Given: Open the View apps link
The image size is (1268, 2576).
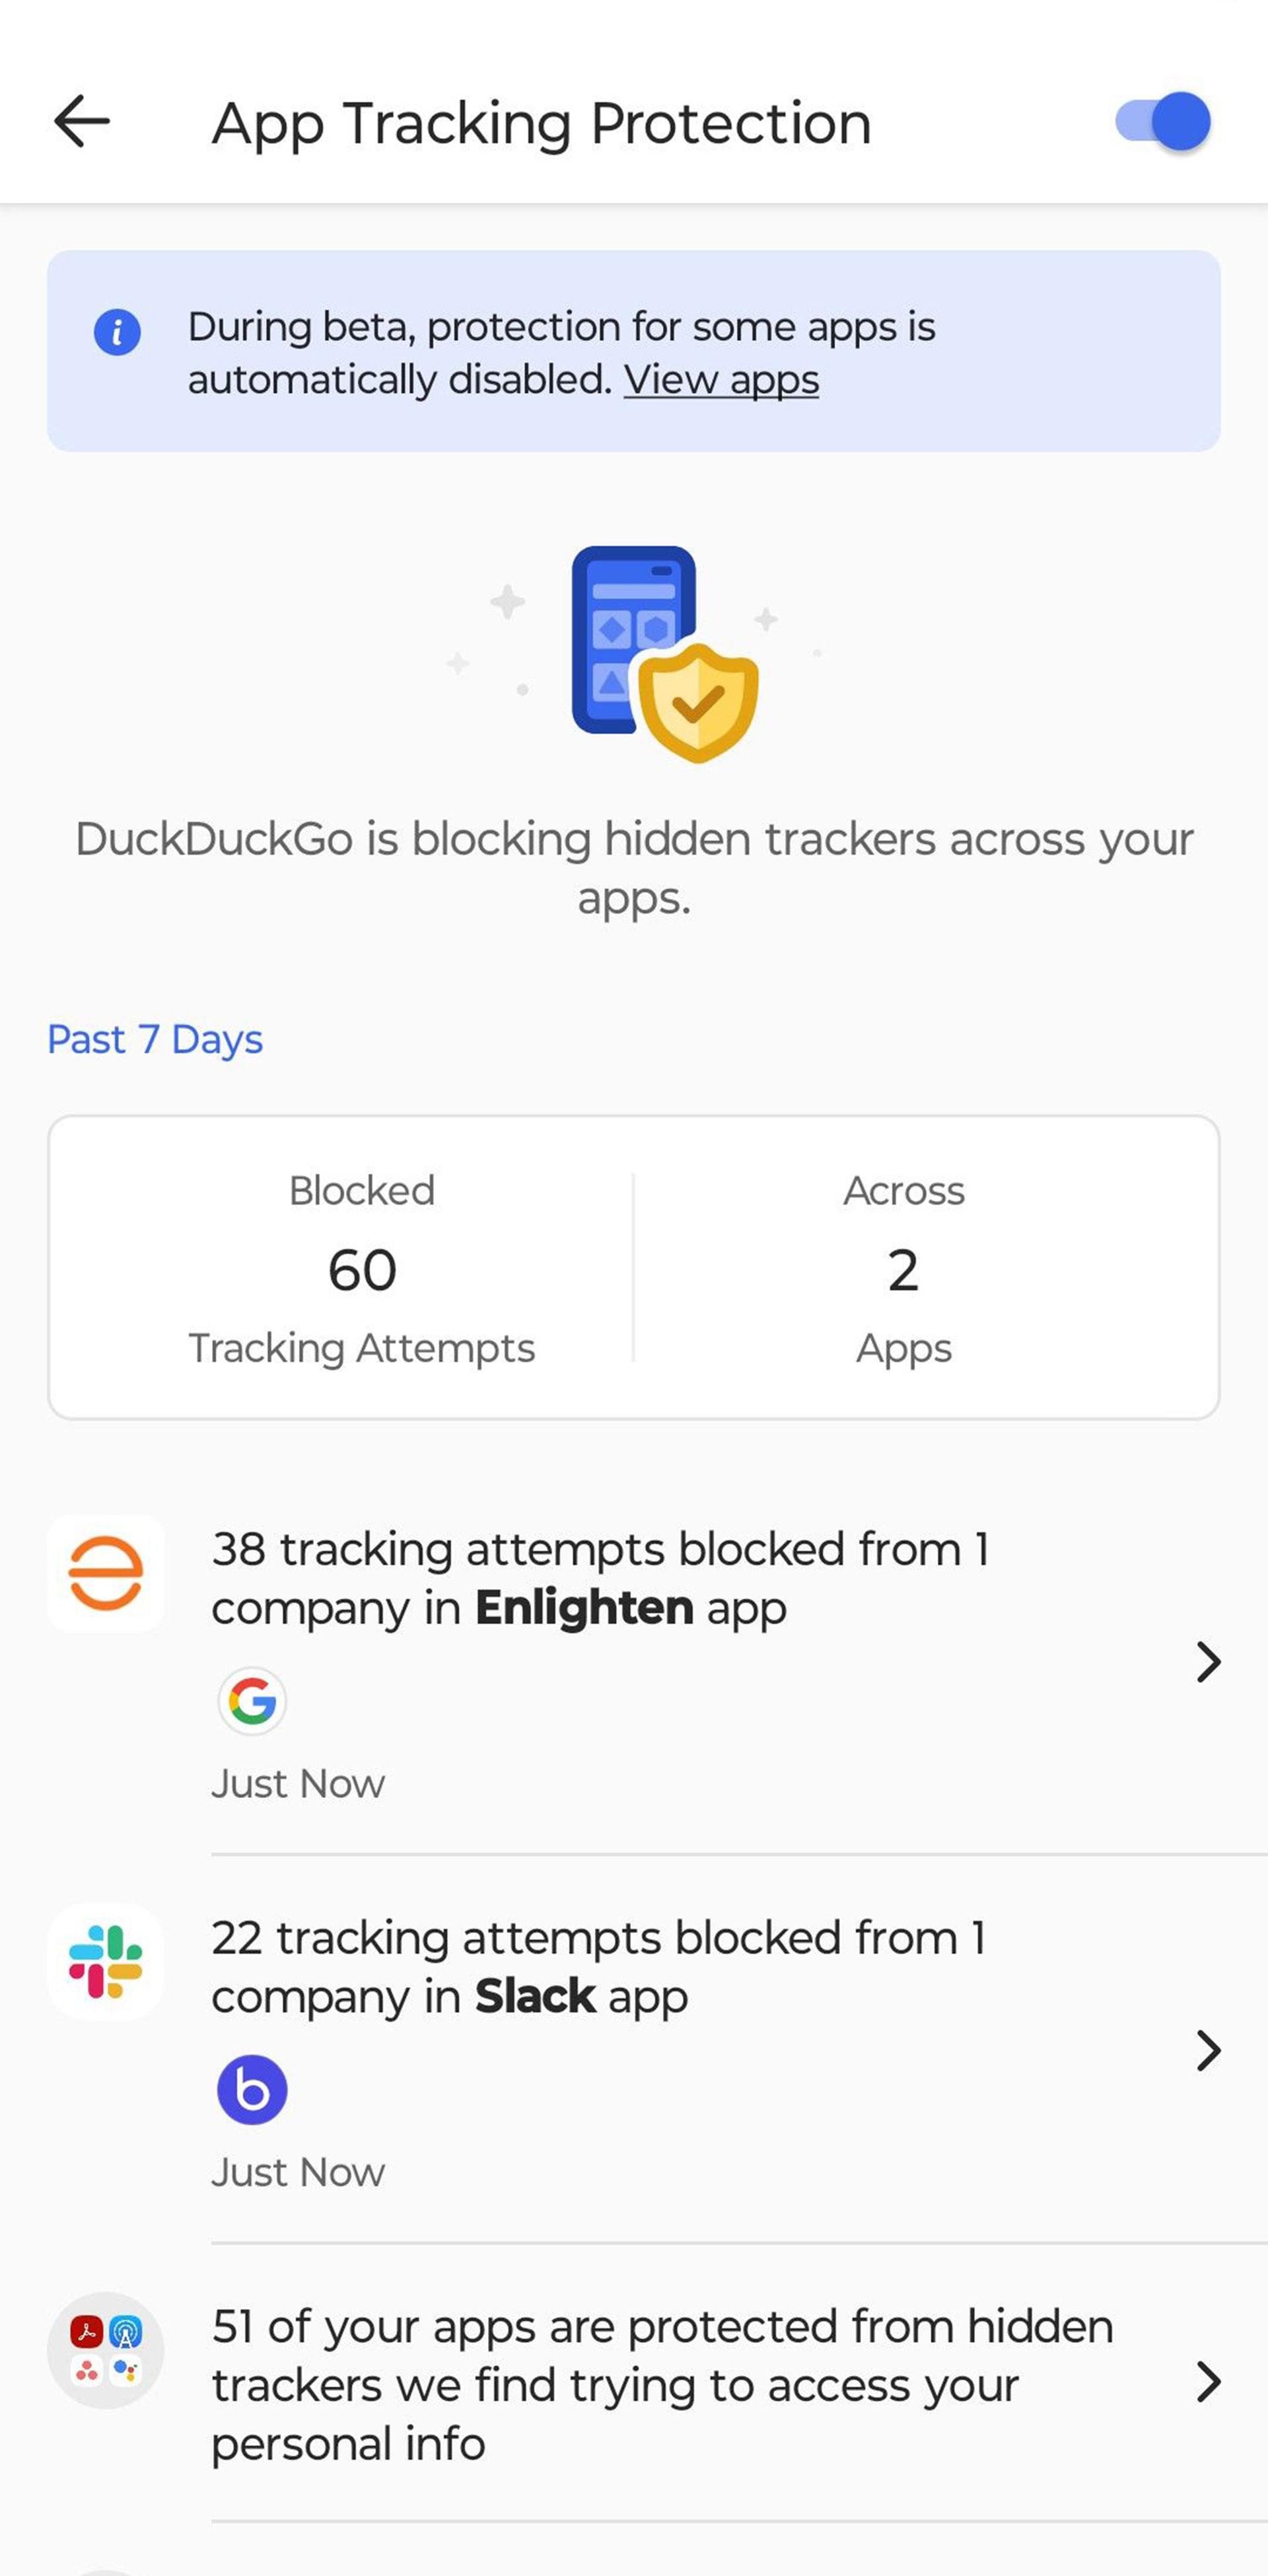Looking at the screenshot, I should pos(721,380).
